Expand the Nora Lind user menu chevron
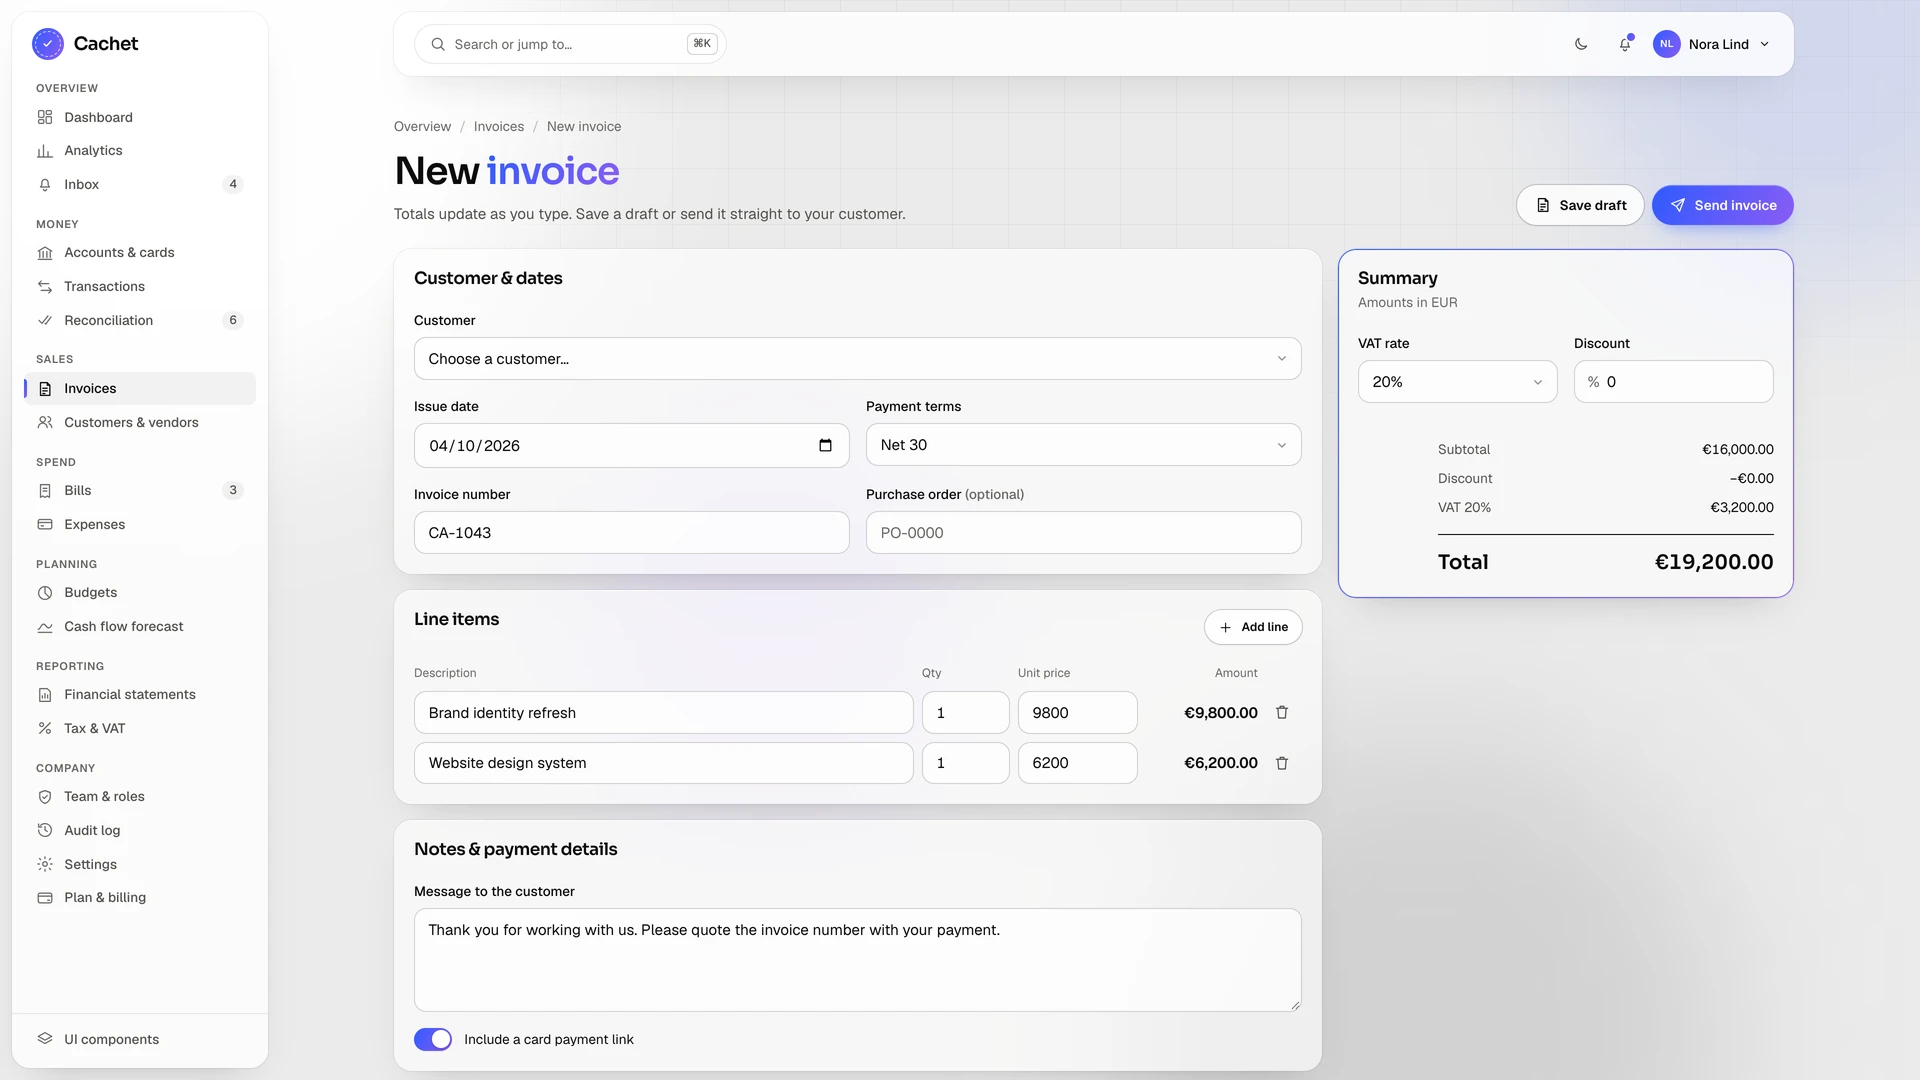Image resolution: width=1920 pixels, height=1080 pixels. click(1764, 44)
